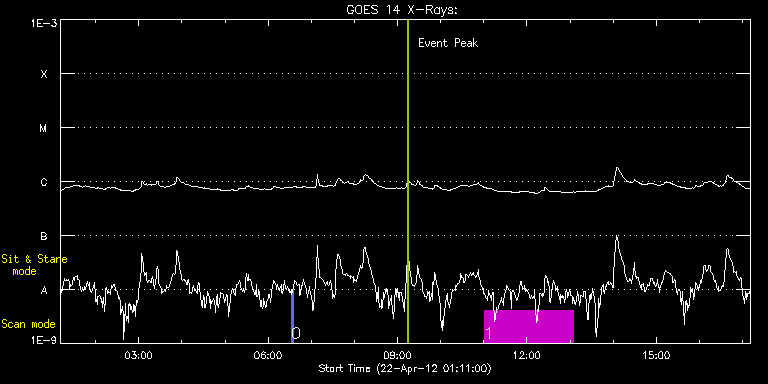768x384 pixels.
Task: Click the 06:00 time axis label
Action: click(268, 354)
